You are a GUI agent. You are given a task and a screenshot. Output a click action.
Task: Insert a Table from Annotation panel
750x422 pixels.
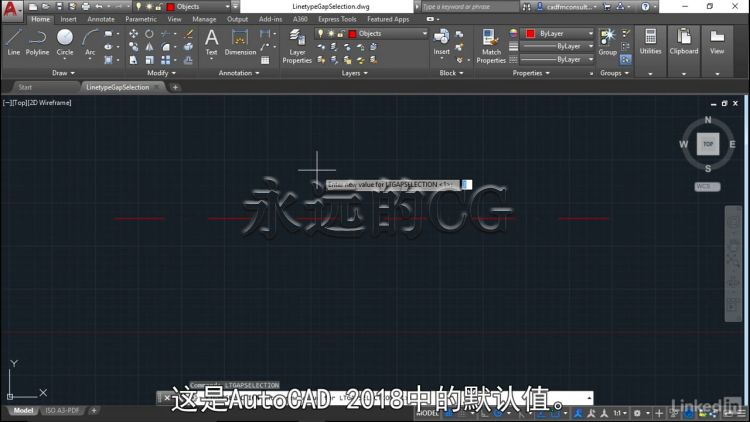[x=265, y=60]
